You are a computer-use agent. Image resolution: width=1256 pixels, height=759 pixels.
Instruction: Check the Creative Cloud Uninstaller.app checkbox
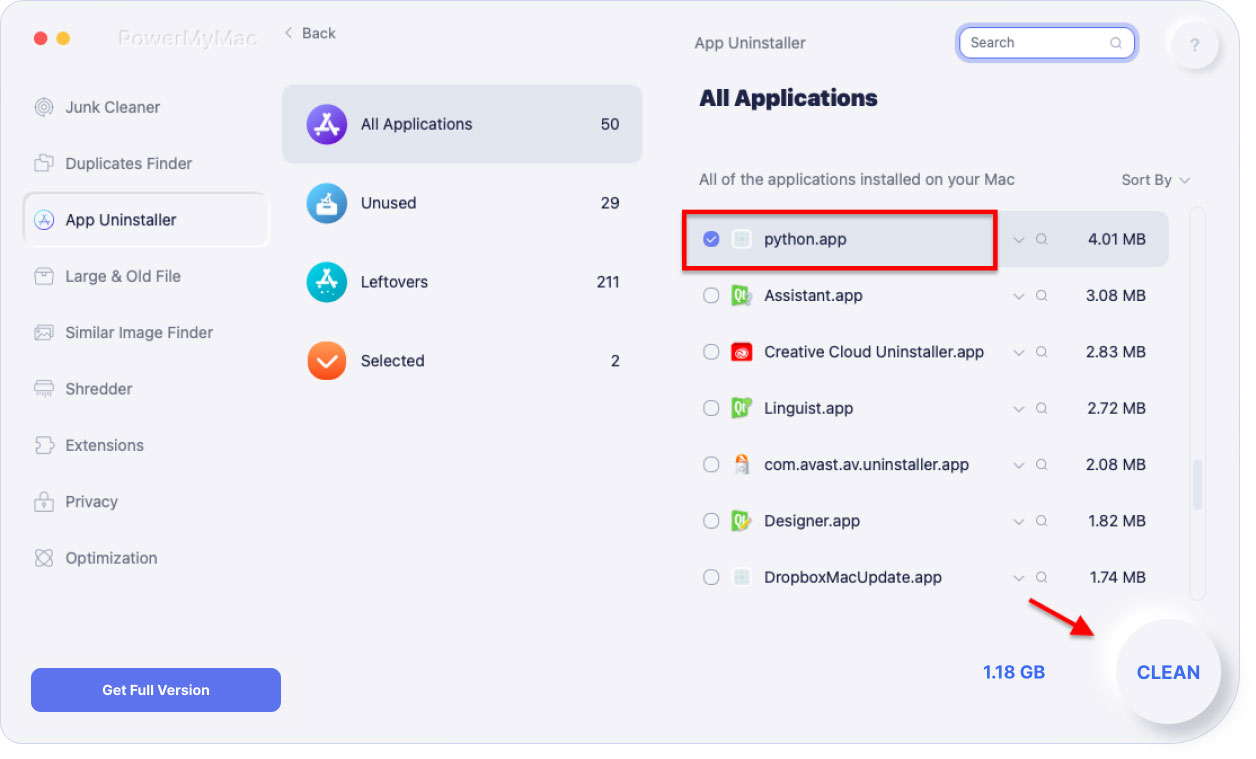coord(711,352)
